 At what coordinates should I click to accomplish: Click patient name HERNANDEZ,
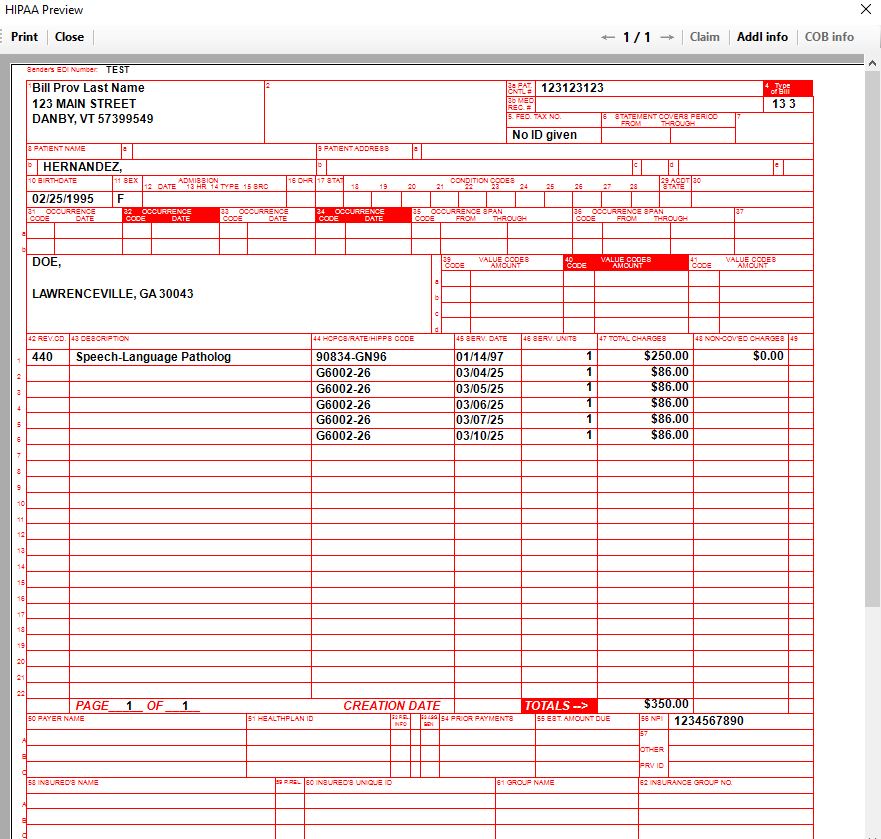tap(83, 167)
